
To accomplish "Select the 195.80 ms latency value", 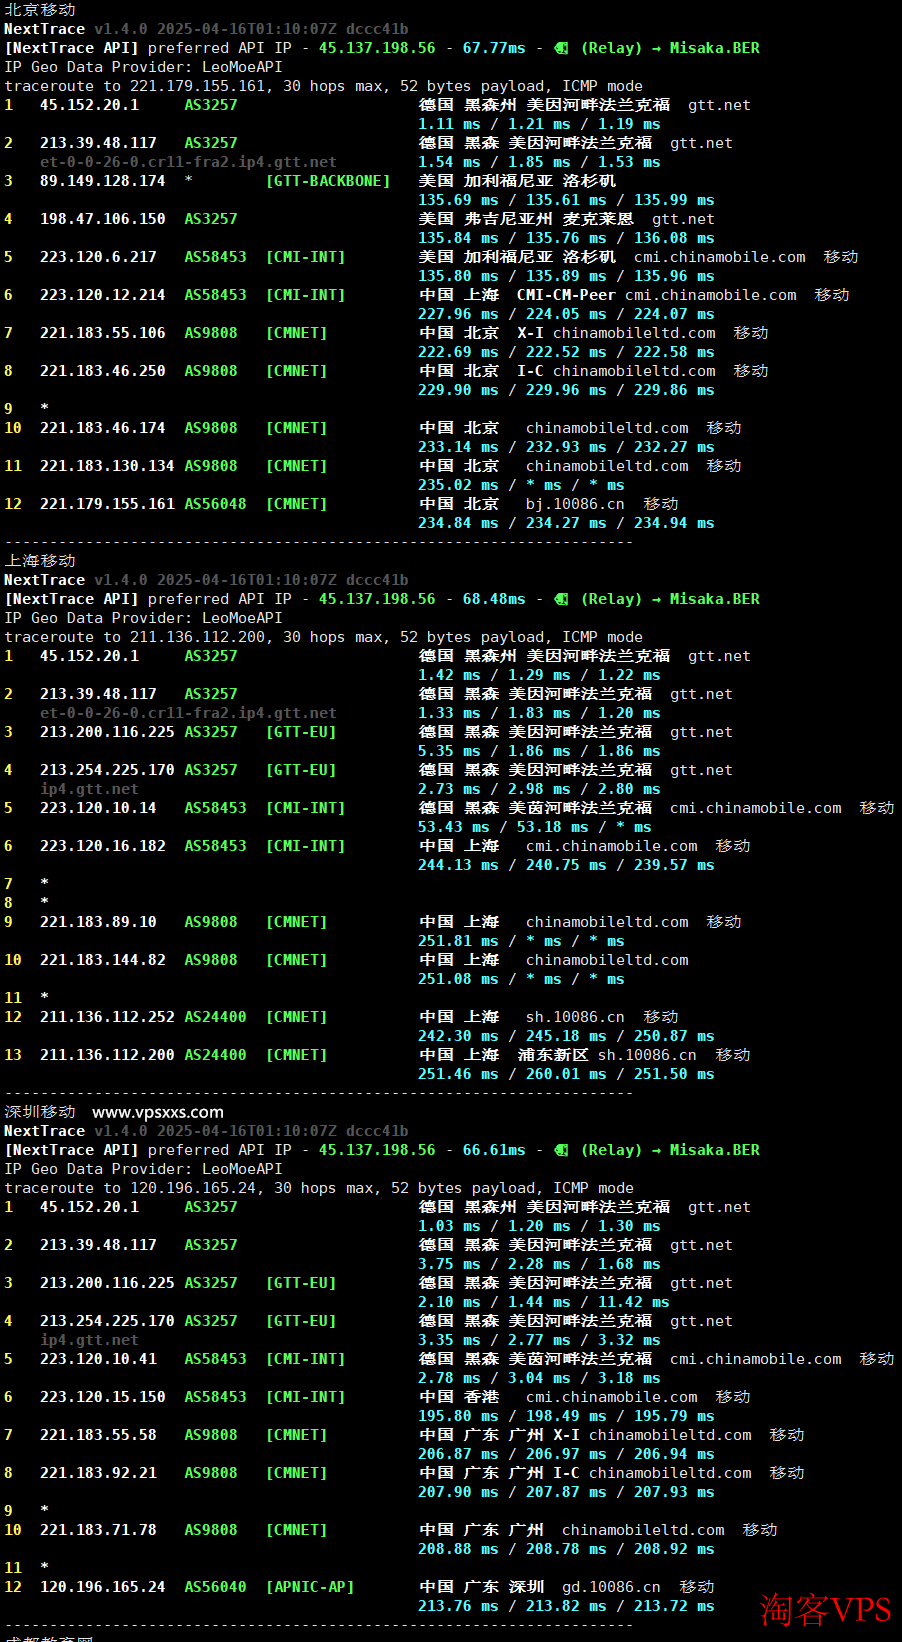I will (x=458, y=1416).
